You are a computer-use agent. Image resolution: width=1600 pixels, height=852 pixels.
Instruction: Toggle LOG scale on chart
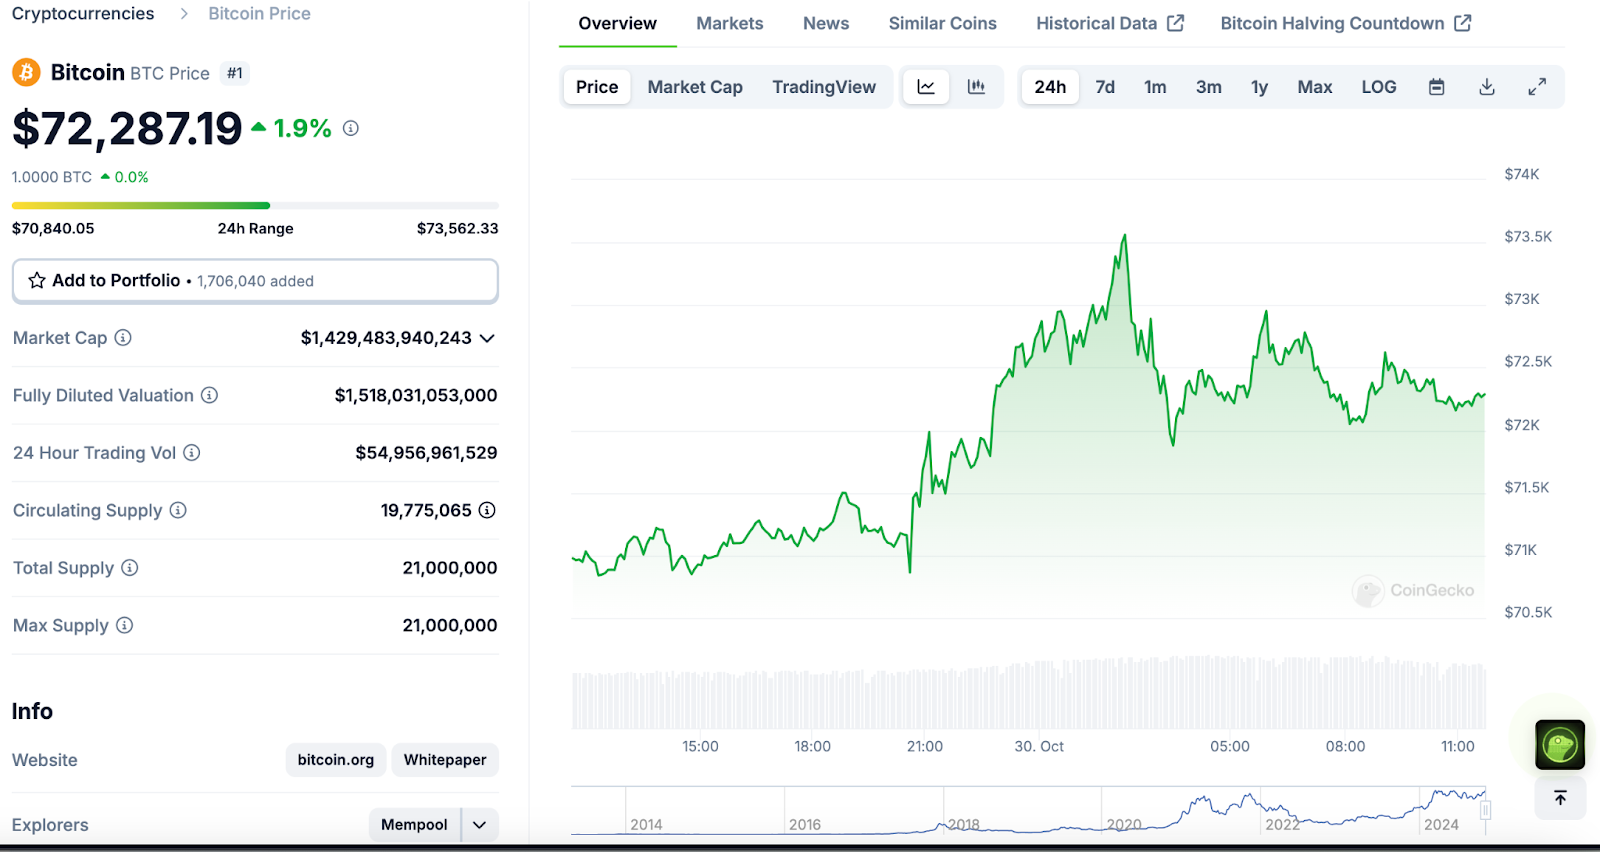1379,87
